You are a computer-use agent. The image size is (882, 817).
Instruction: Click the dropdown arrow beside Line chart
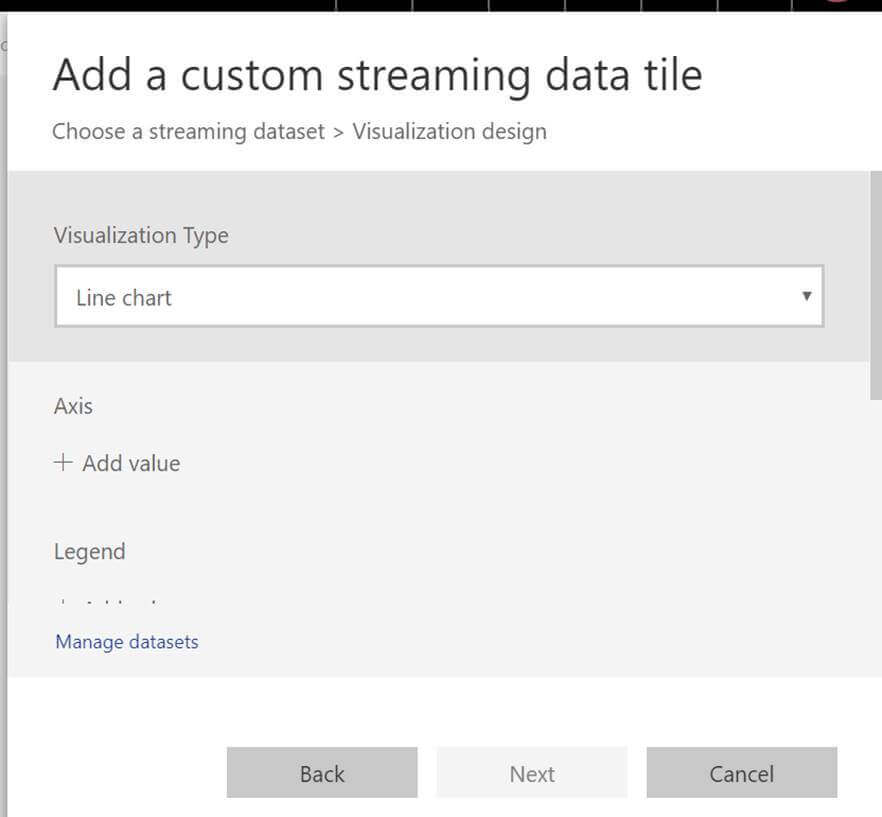point(806,296)
